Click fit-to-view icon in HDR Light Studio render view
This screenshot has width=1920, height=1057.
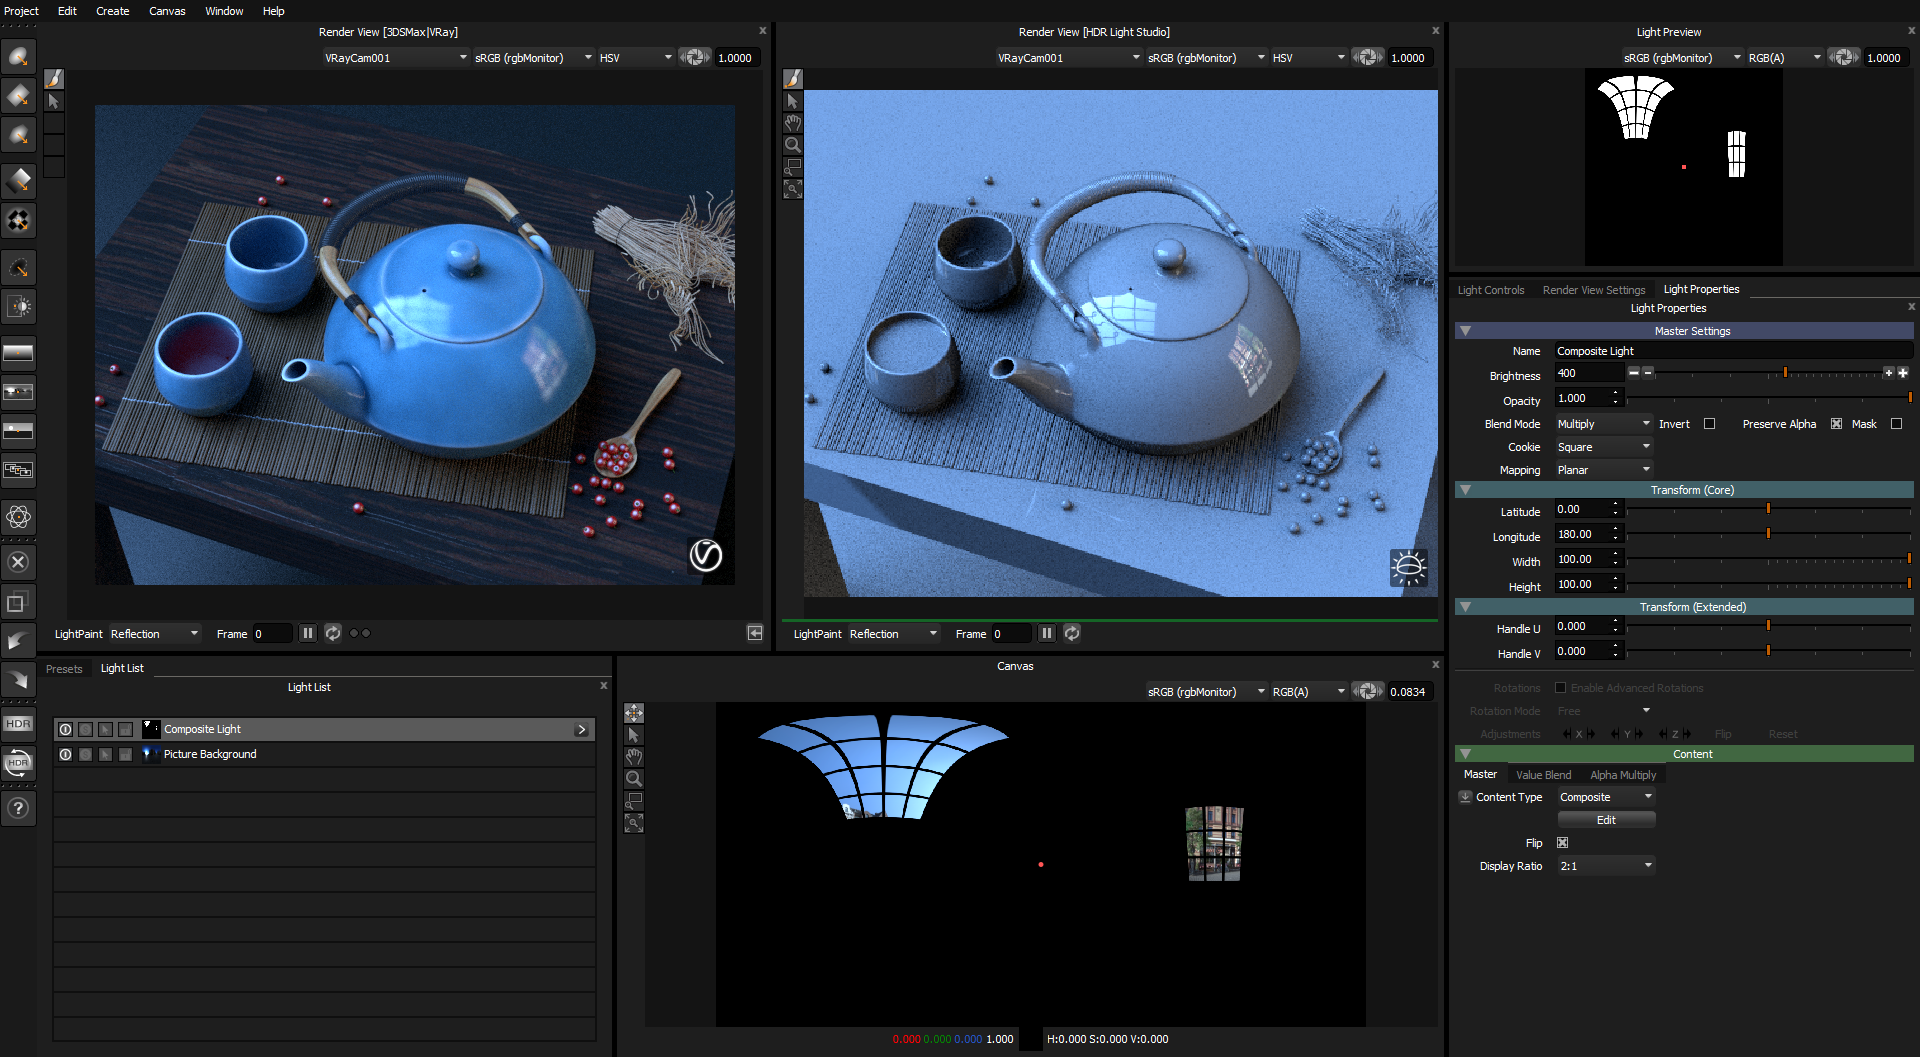point(793,189)
